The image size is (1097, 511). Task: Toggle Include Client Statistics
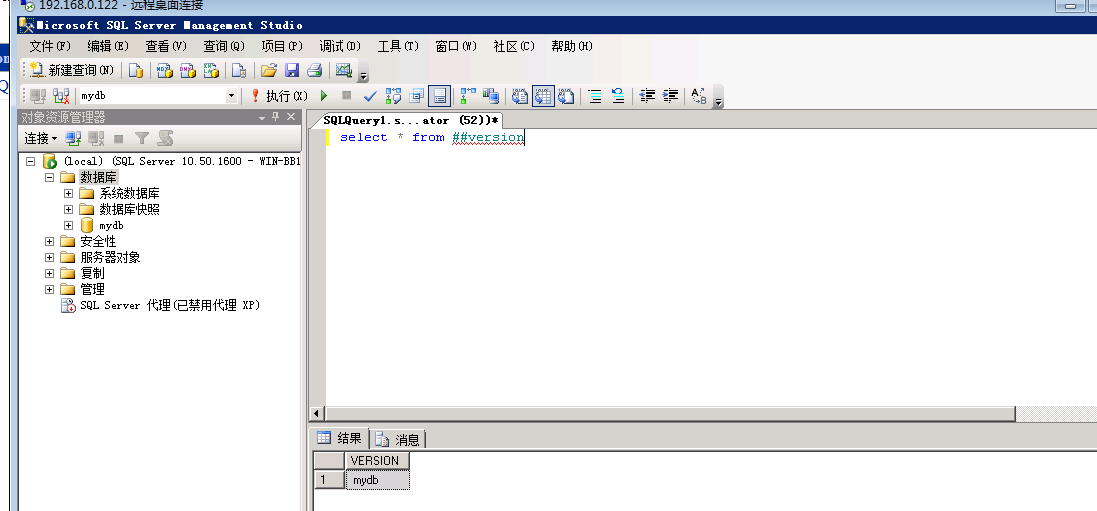click(x=491, y=96)
